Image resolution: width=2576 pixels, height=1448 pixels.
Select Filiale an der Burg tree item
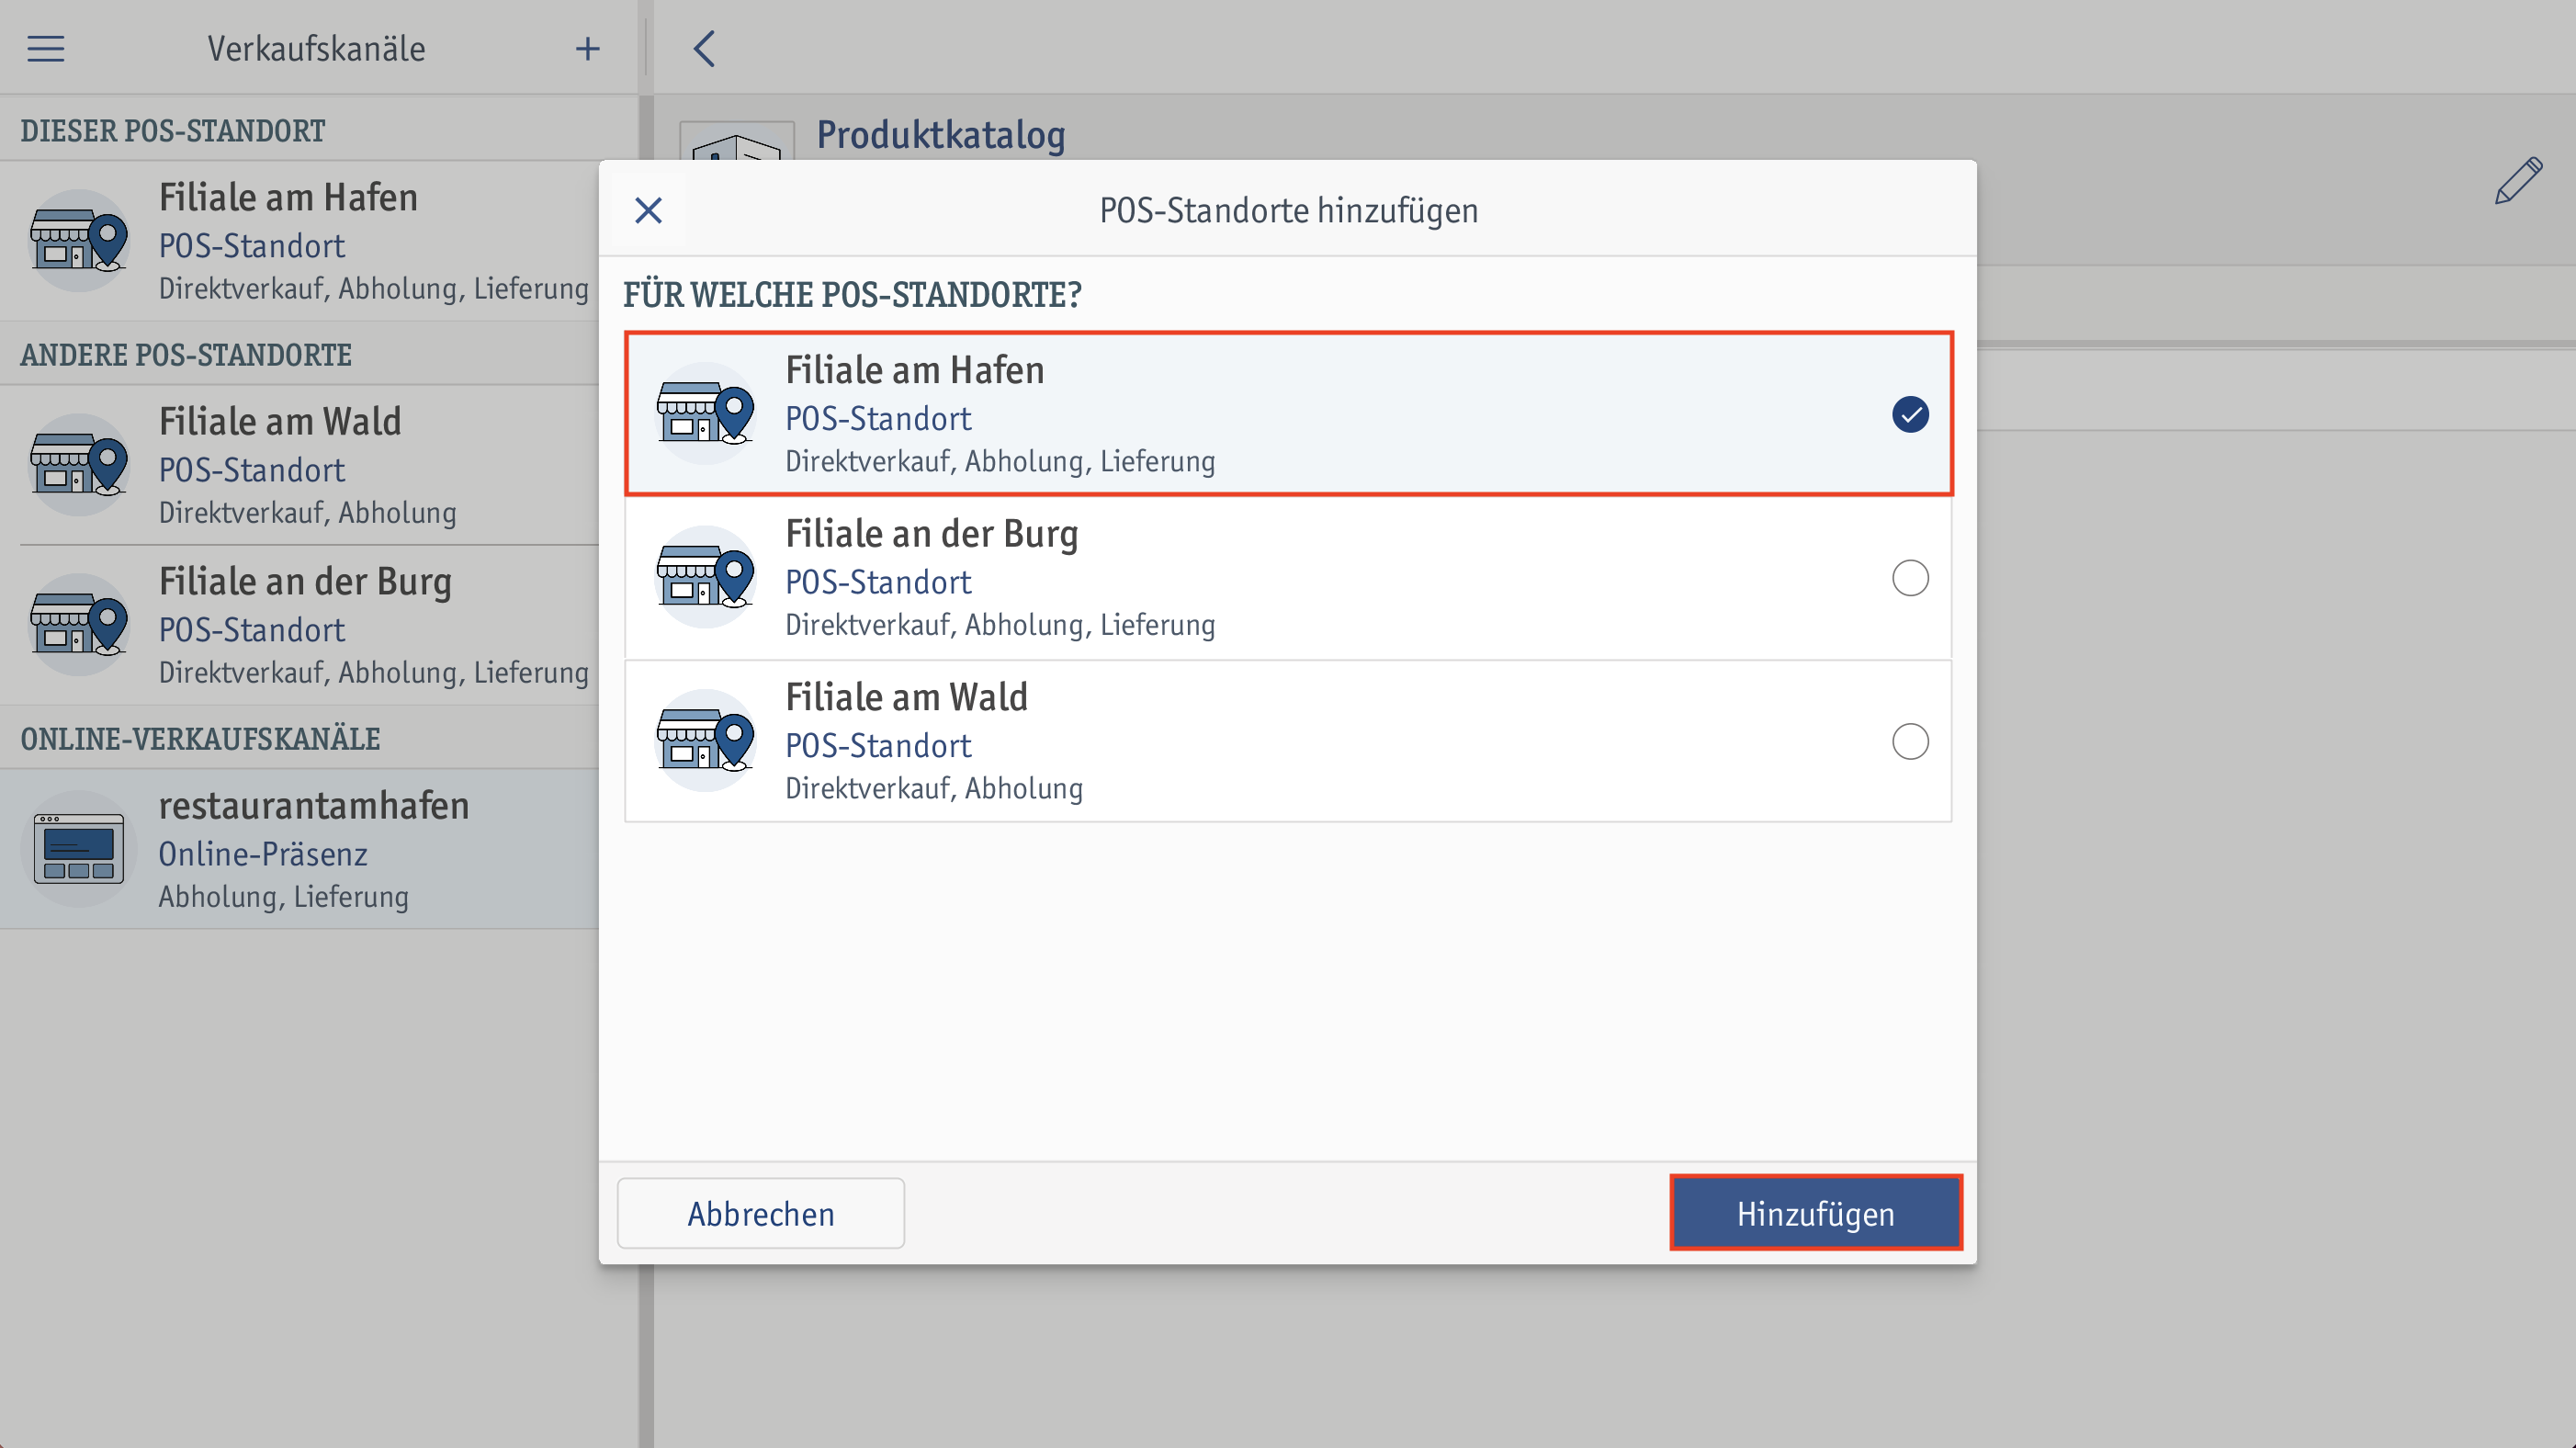pos(1288,577)
